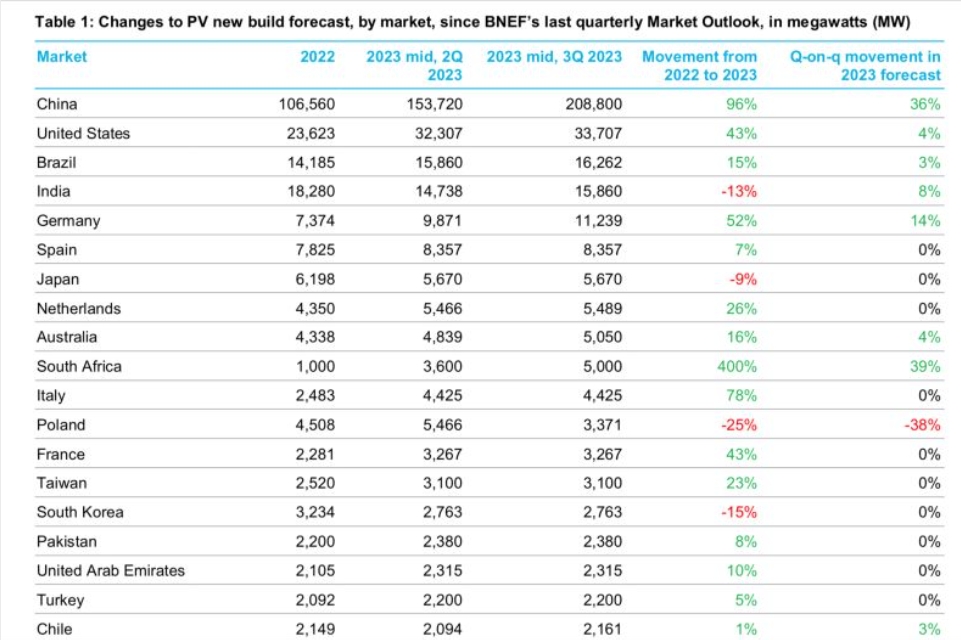Screen dimensions: 961x640
Task: Select the 'Spain' market cell
Action: pos(57,250)
